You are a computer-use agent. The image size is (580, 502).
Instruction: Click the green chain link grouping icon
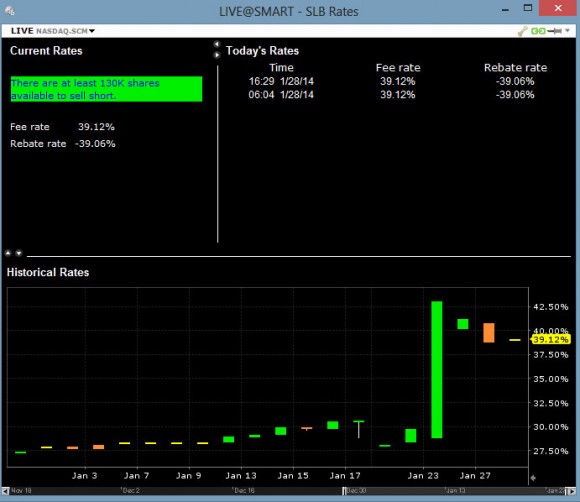(x=538, y=31)
